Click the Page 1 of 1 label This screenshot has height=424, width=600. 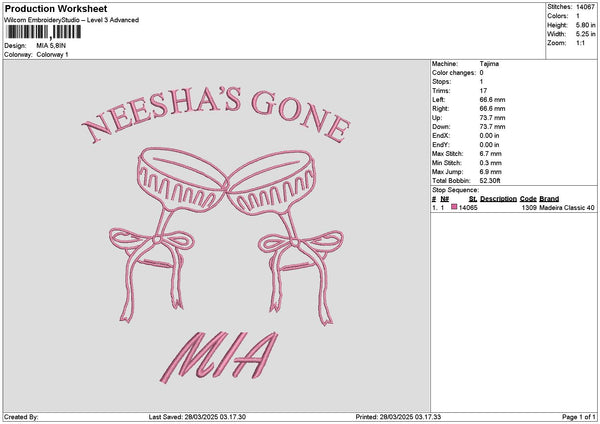pyautogui.click(x=579, y=417)
